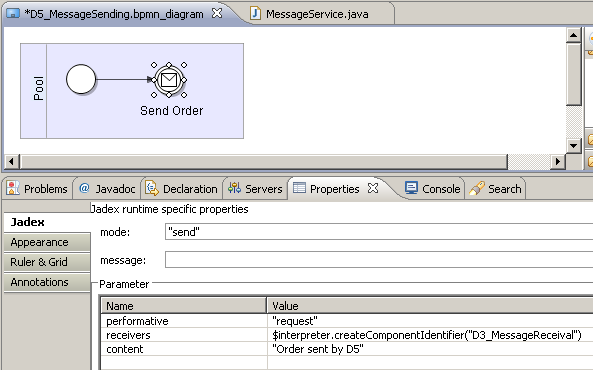
Task: Click the mode input field containing "send"
Action: click(379, 232)
